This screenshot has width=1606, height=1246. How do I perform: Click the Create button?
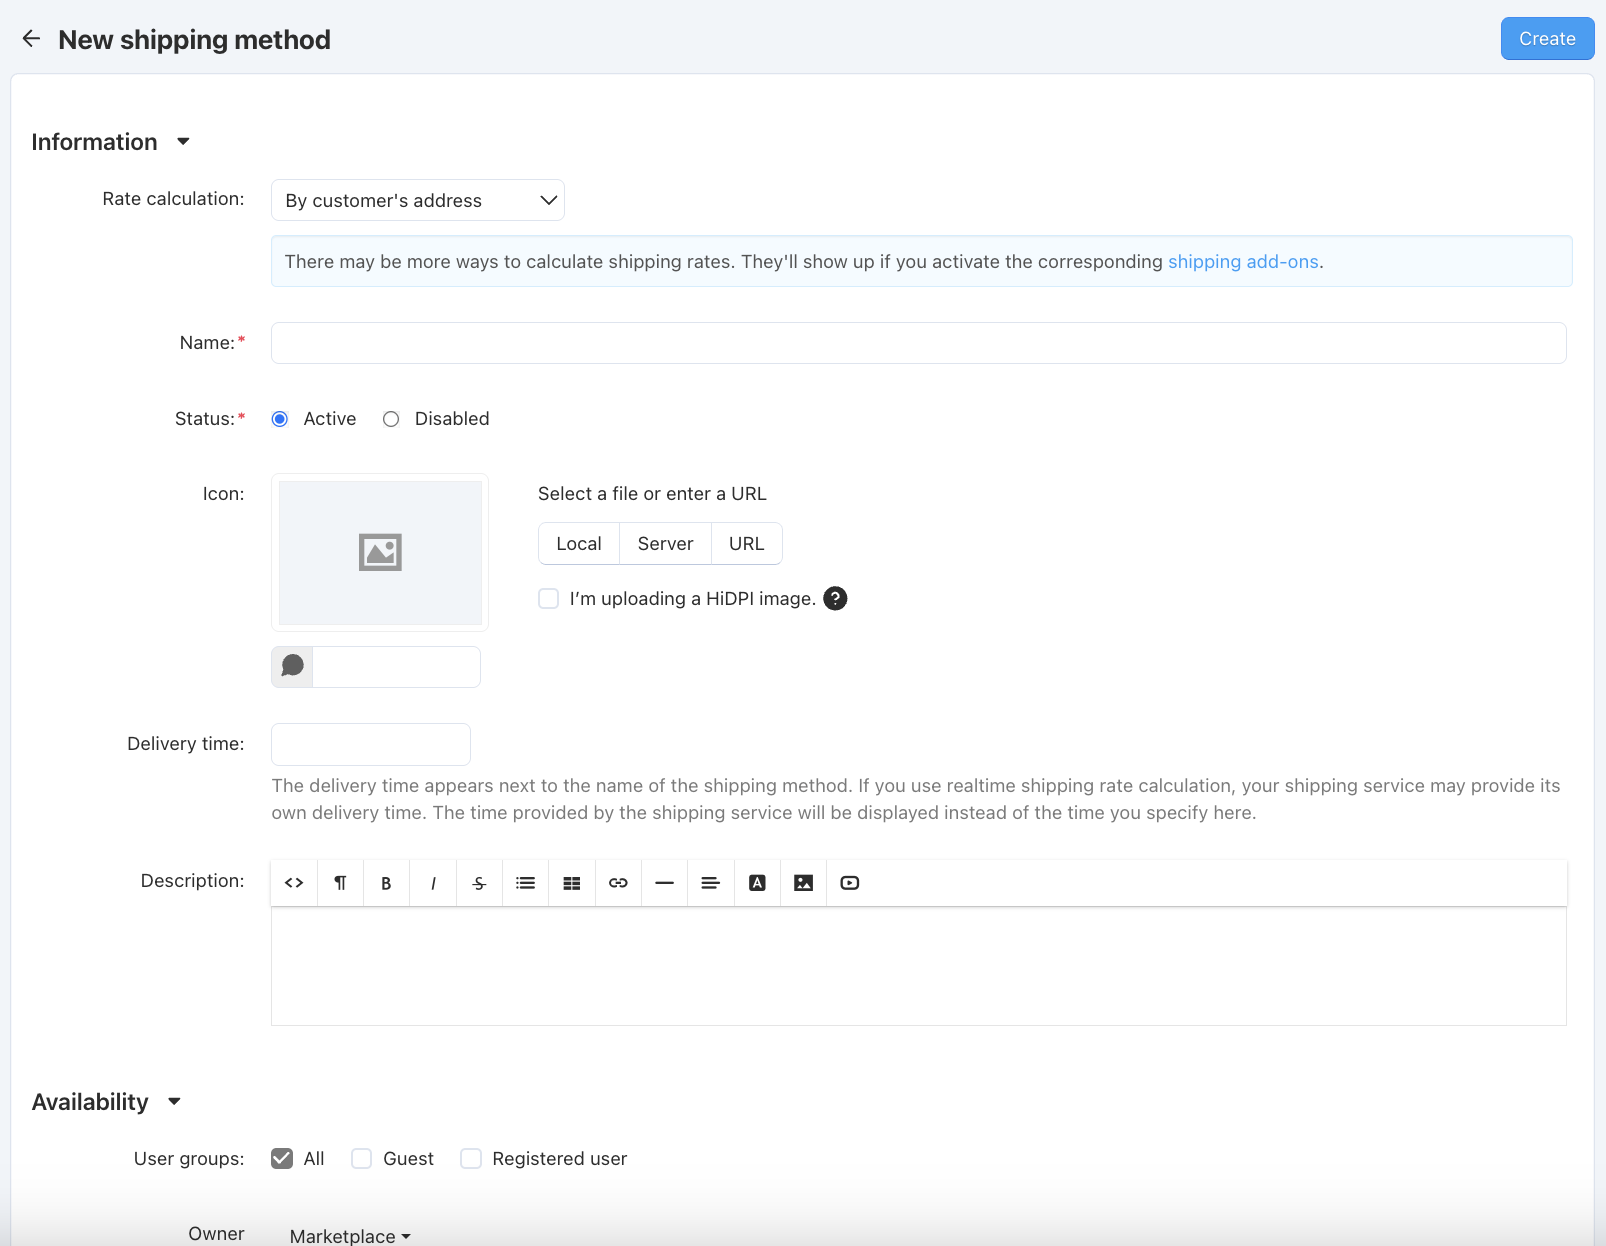click(x=1547, y=39)
